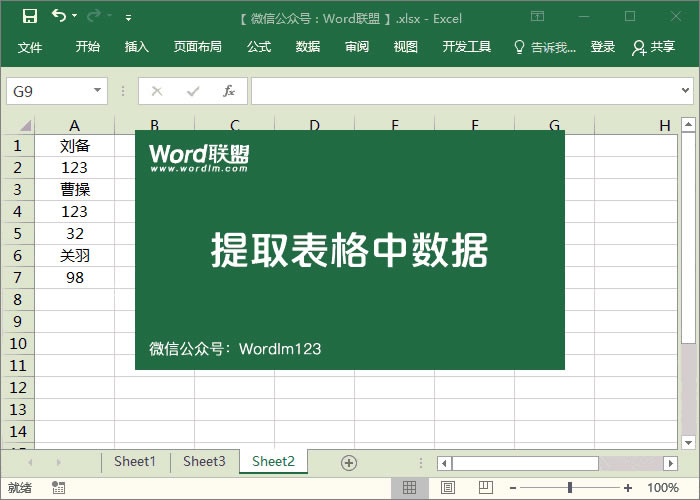Click cell containing 刘备

click(75, 146)
